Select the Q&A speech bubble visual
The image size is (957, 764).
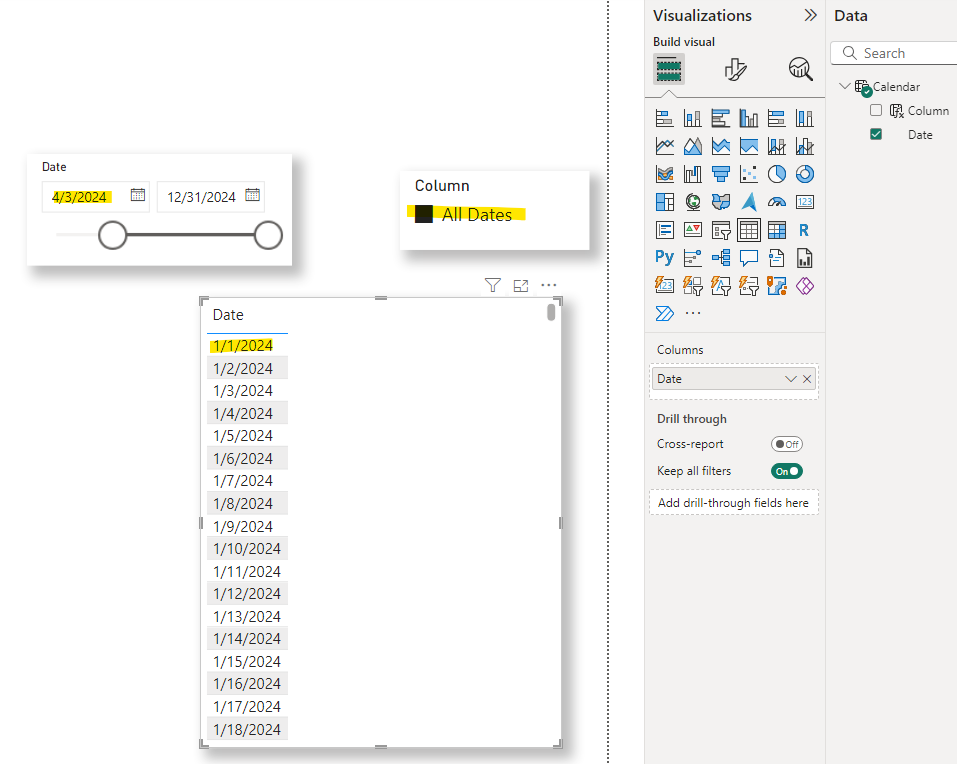click(x=748, y=258)
